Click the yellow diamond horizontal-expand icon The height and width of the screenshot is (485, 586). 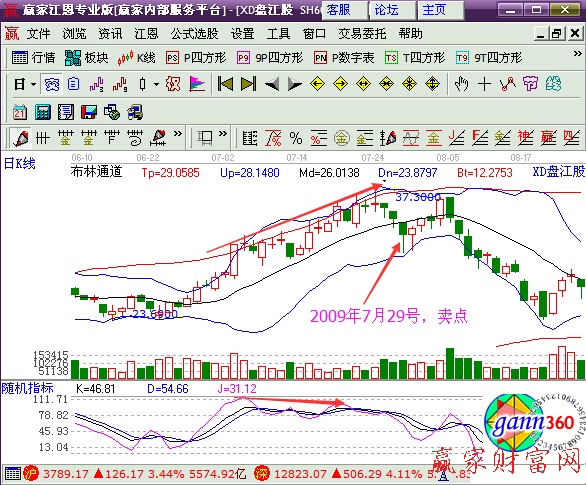(x=363, y=84)
